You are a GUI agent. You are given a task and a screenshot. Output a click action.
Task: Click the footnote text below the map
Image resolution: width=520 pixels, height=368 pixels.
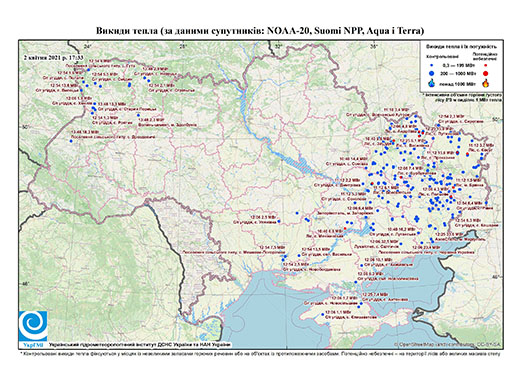click(260, 353)
